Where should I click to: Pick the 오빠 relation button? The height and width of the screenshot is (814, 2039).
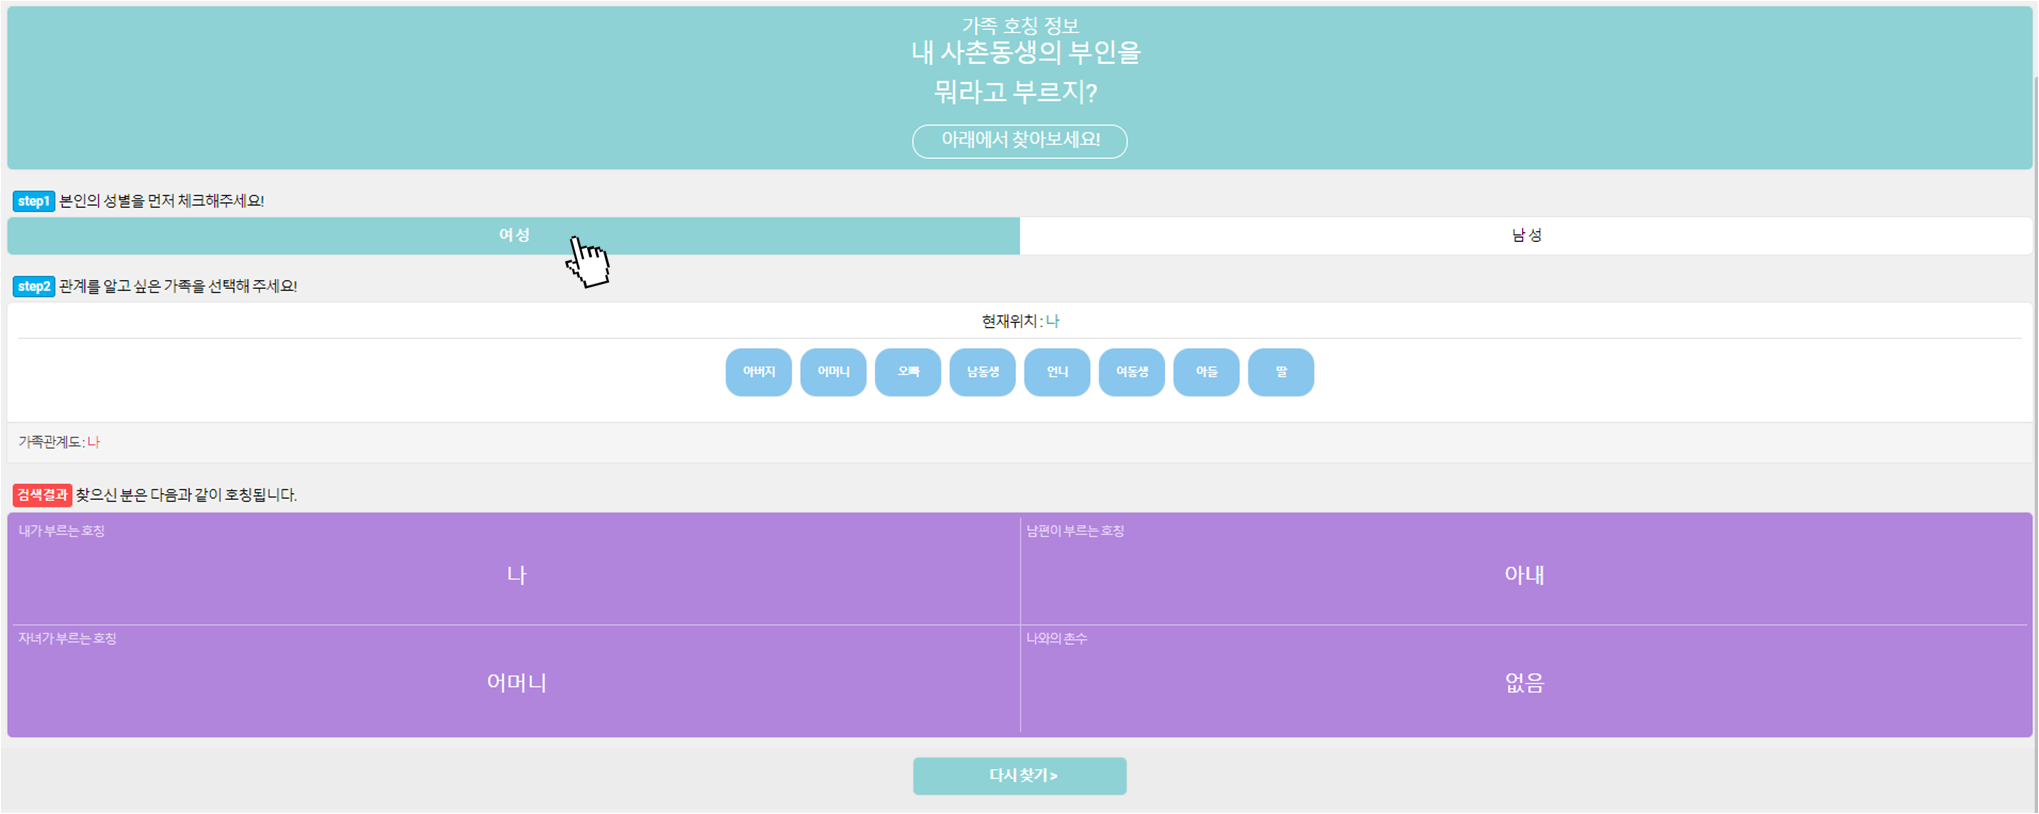coord(908,372)
